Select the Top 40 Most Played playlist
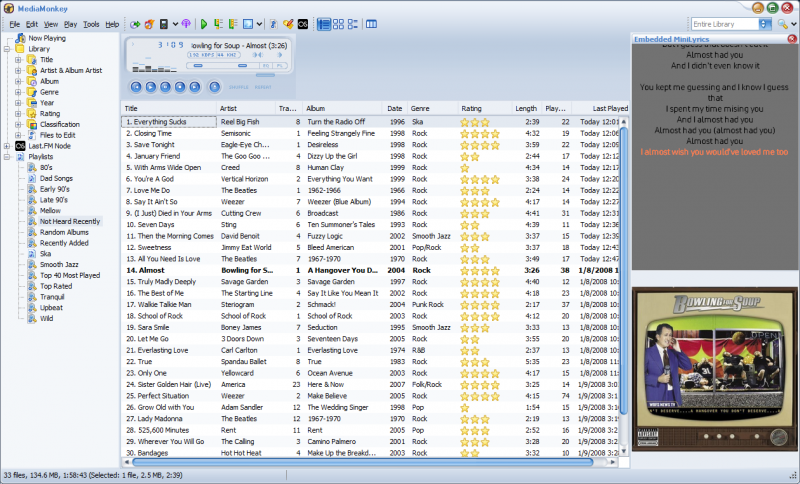 [x=69, y=274]
